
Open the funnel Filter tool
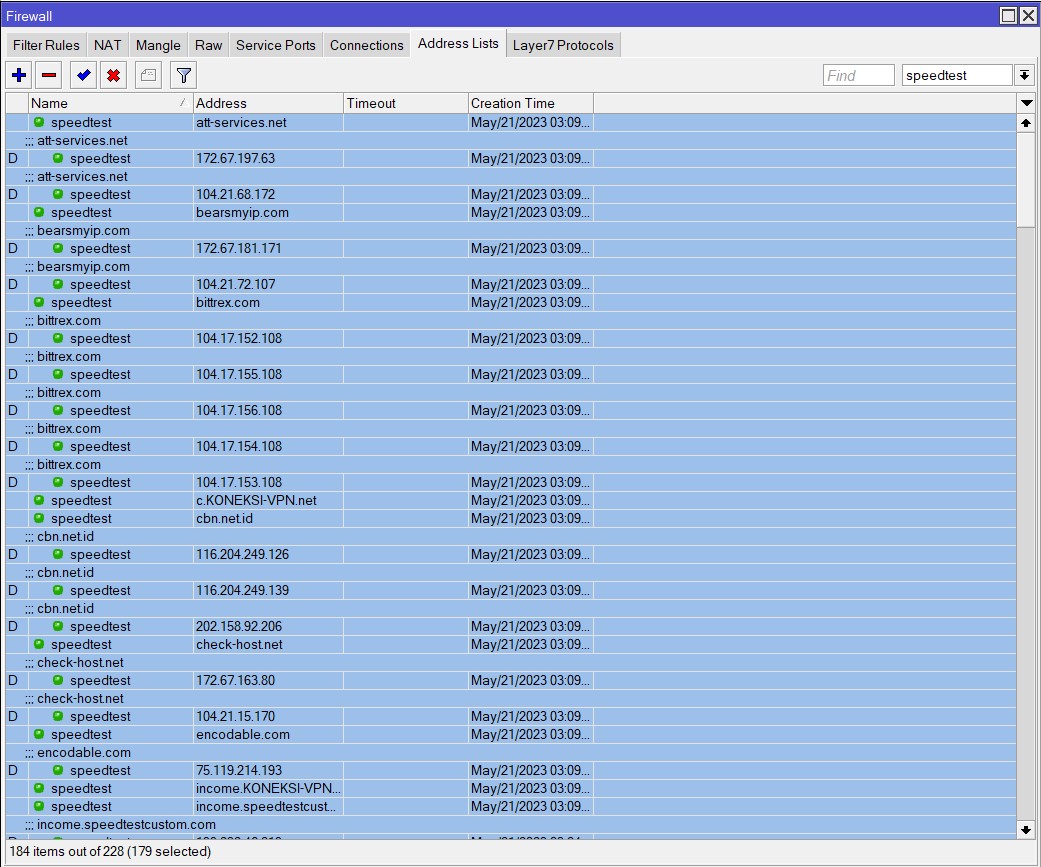click(x=183, y=75)
